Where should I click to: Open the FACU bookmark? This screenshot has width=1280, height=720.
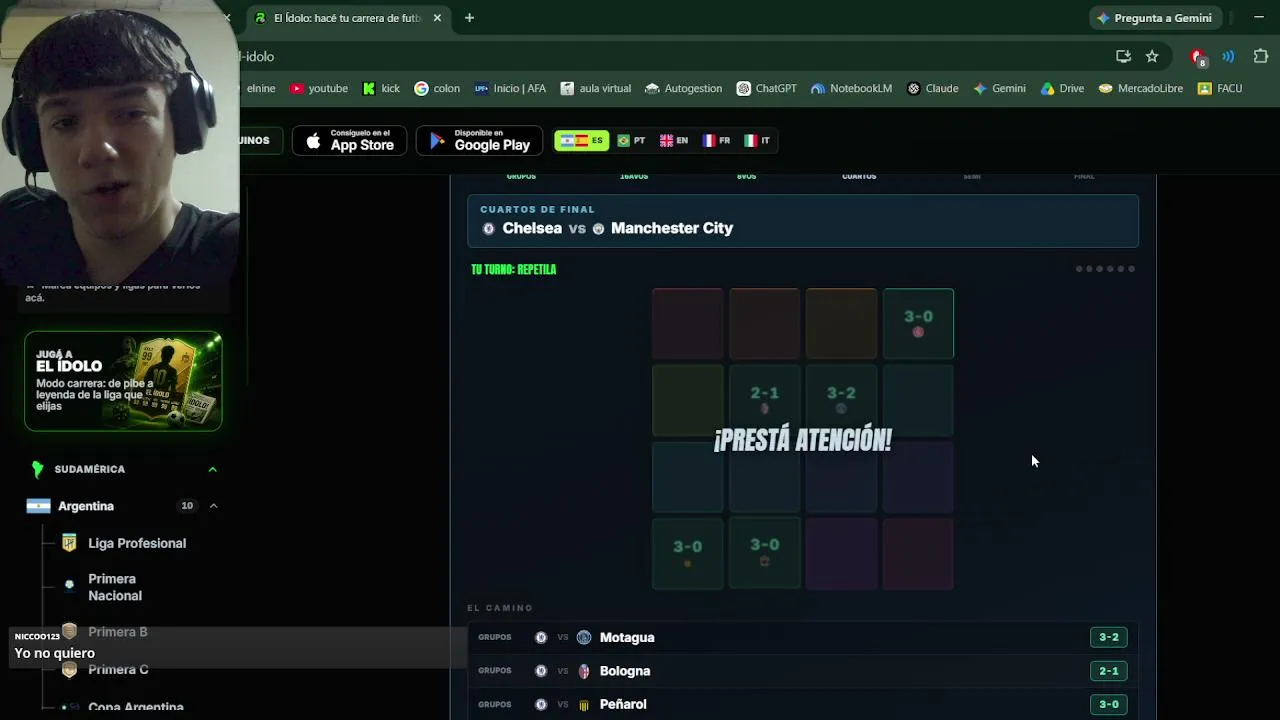tap(1220, 88)
